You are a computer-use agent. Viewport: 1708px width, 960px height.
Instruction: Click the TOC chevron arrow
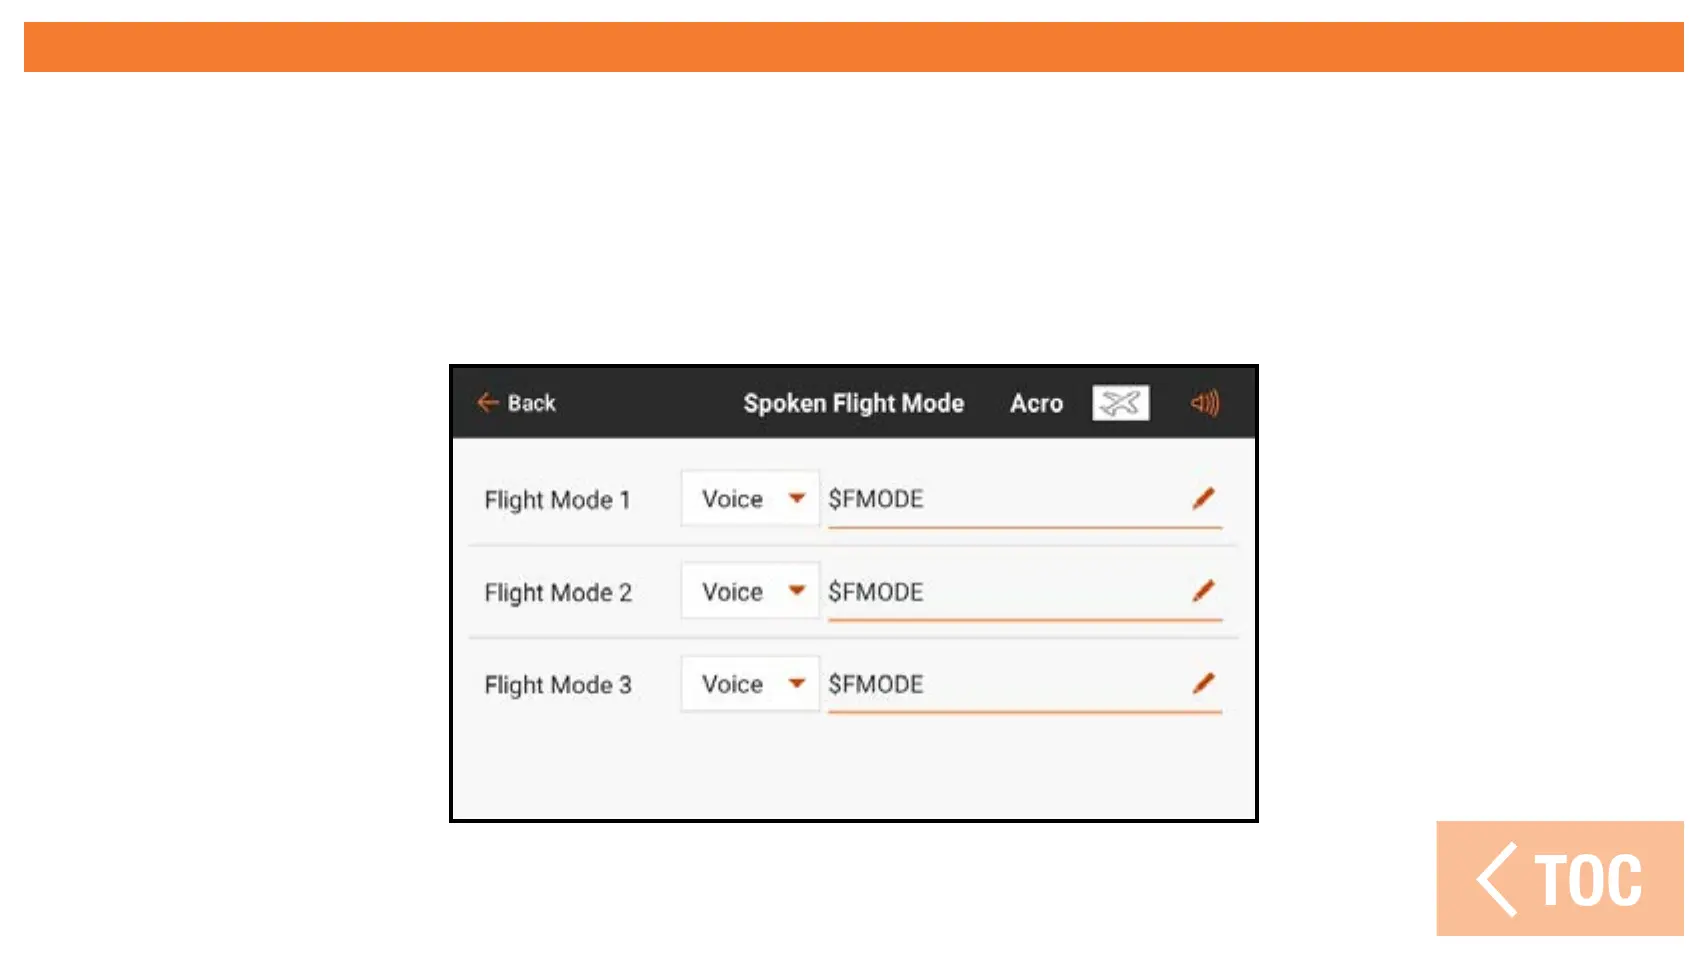(1497, 880)
